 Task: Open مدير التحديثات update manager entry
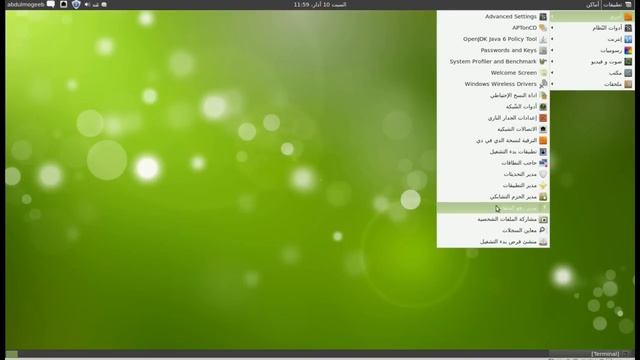pyautogui.click(x=493, y=174)
